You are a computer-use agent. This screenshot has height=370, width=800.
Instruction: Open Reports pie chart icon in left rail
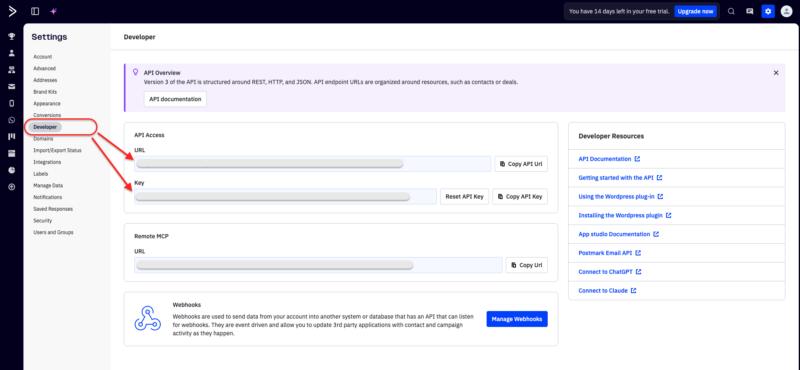(12, 170)
